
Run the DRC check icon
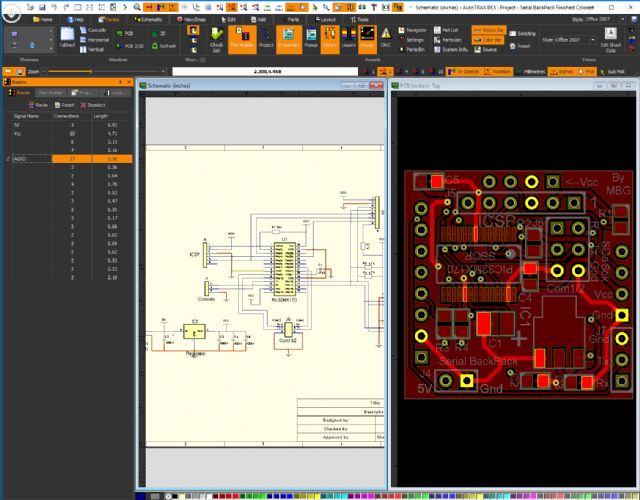(x=385, y=38)
